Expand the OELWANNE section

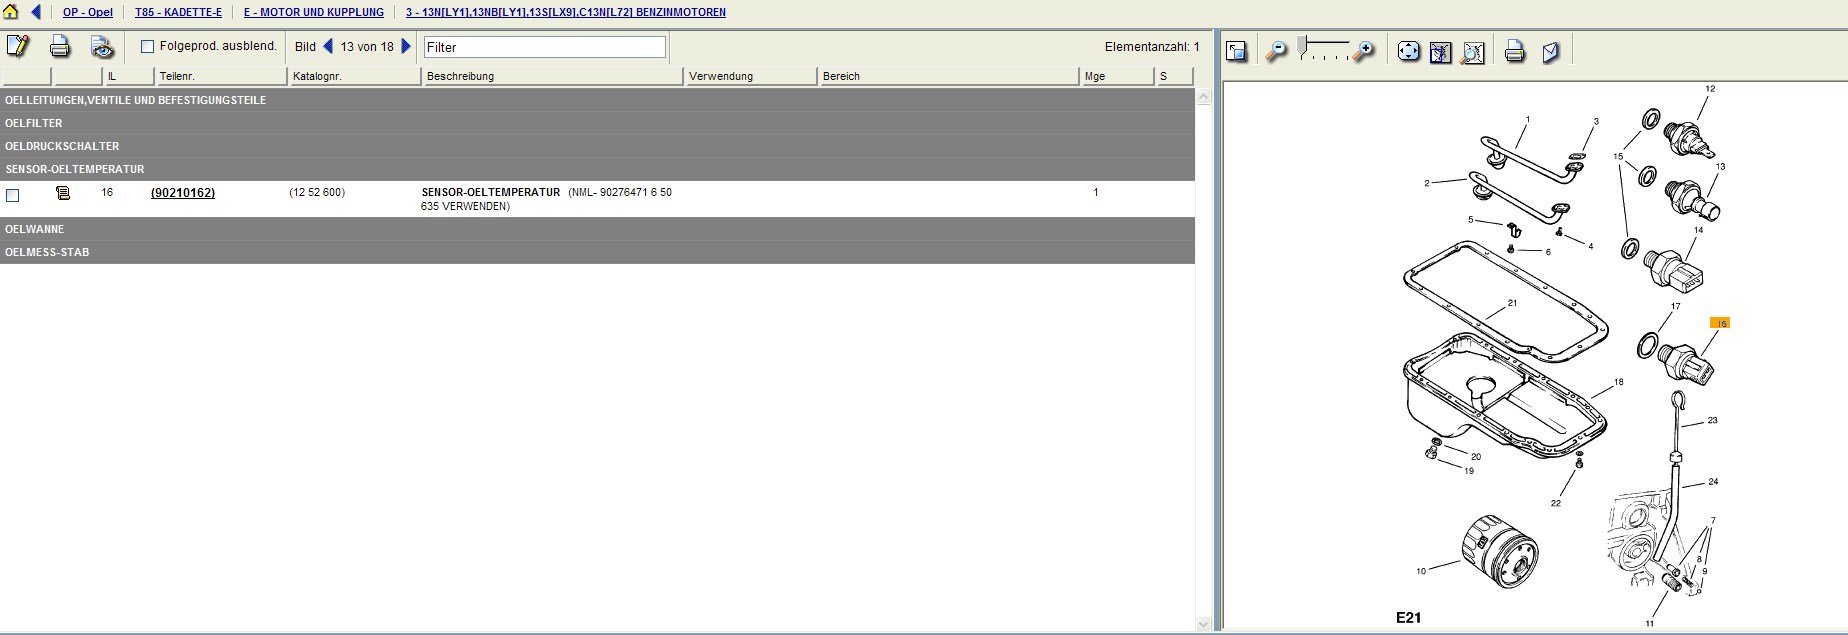(x=35, y=229)
